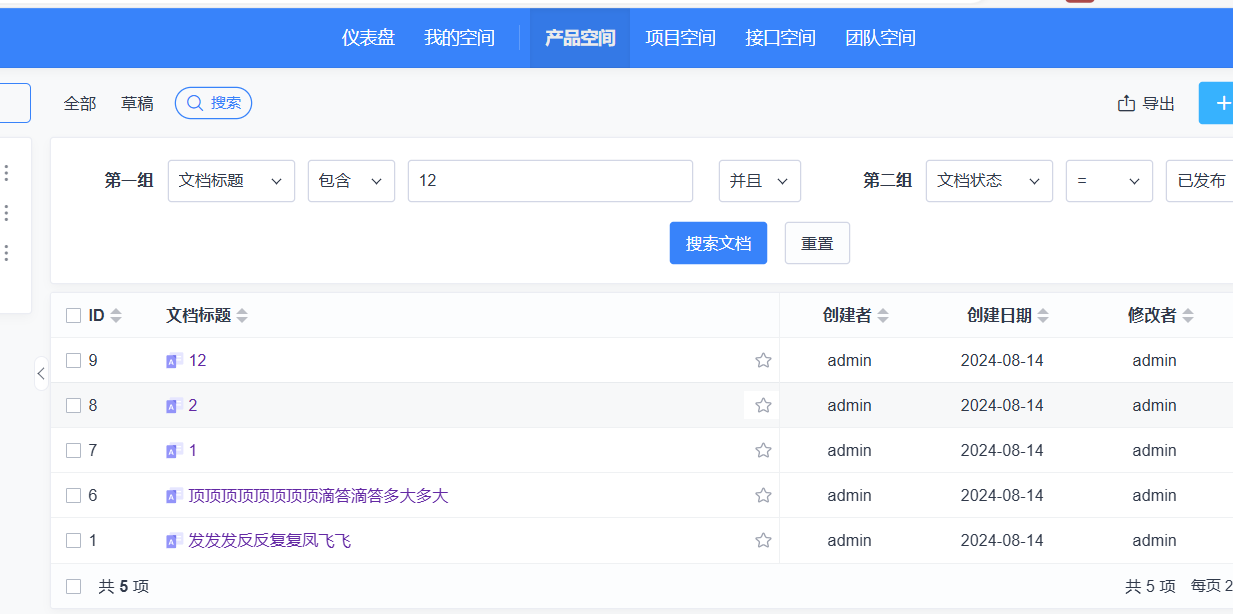Click star icon for document ID 6
This screenshot has width=1233, height=614.
click(x=763, y=495)
